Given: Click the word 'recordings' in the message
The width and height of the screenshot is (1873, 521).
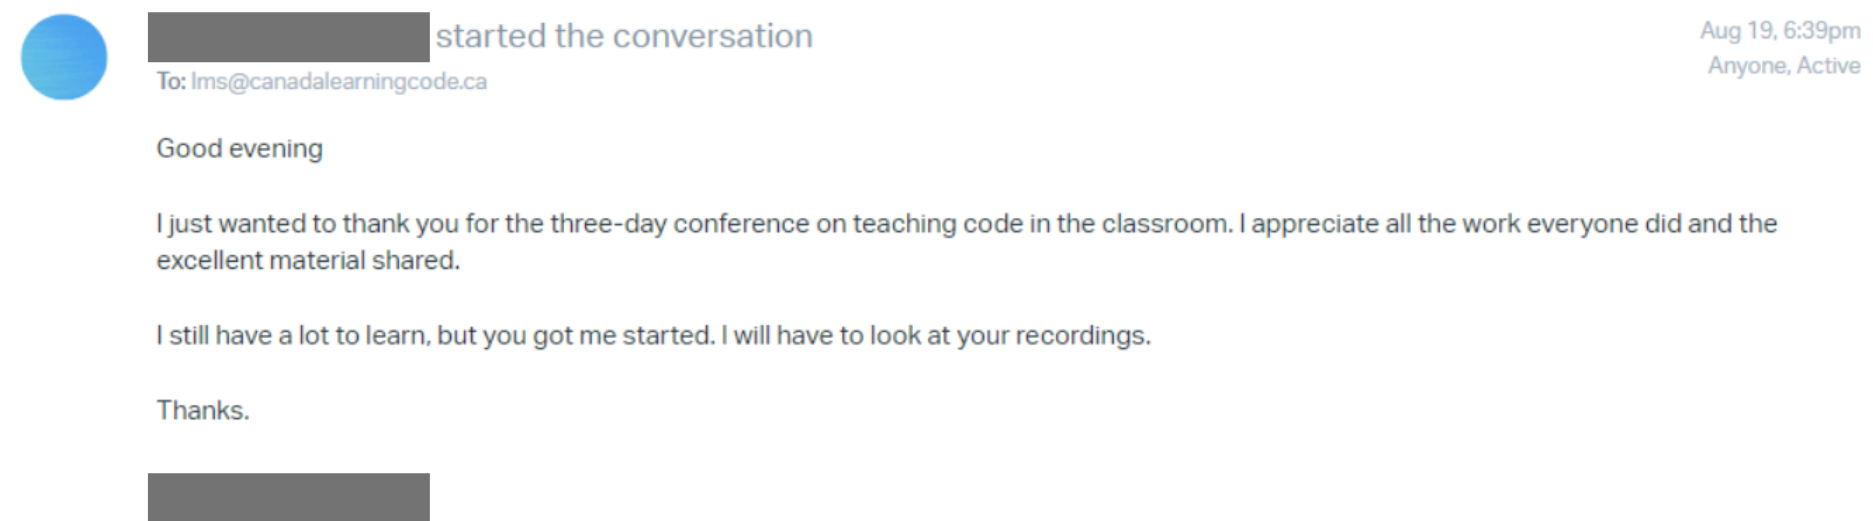Looking at the screenshot, I should click(x=1080, y=335).
